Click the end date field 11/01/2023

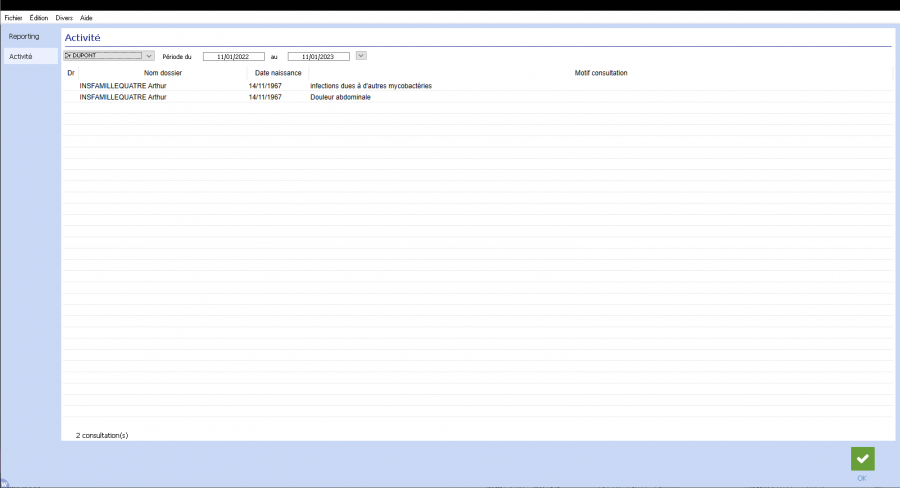click(x=319, y=56)
